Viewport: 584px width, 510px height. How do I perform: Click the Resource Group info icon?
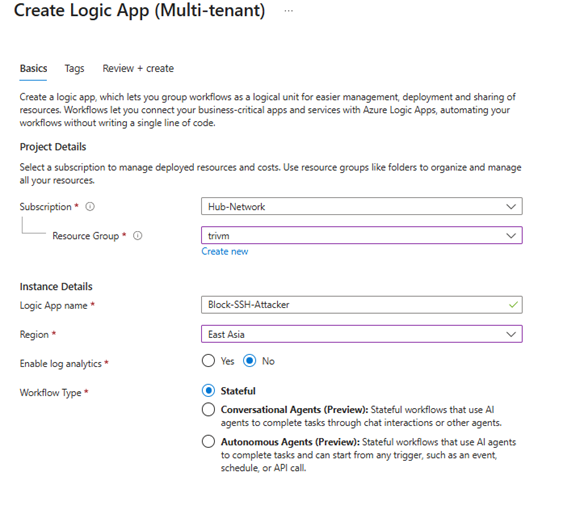pos(137,235)
